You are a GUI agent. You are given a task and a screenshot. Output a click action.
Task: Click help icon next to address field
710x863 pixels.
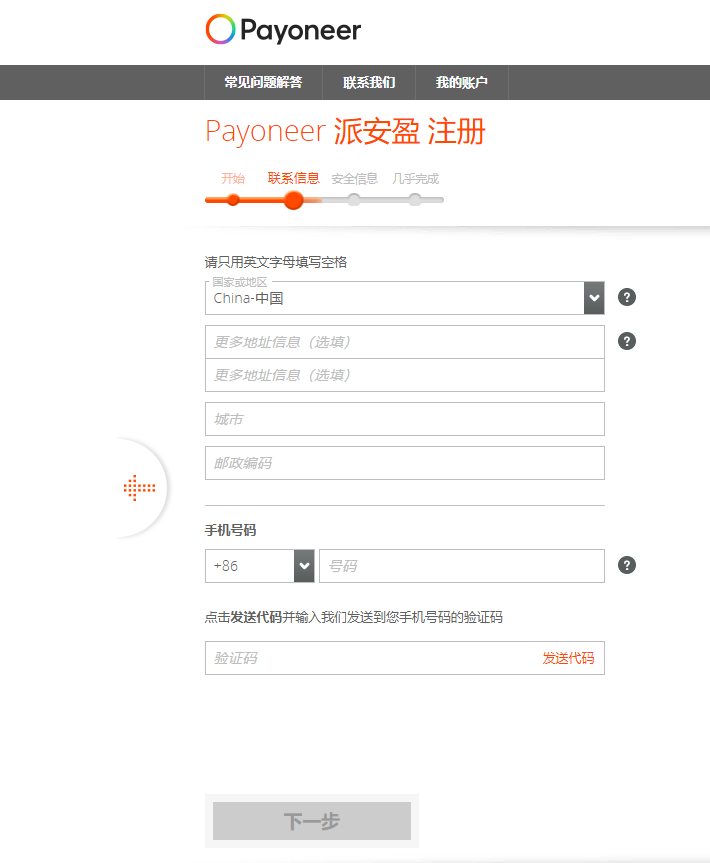[x=627, y=341]
